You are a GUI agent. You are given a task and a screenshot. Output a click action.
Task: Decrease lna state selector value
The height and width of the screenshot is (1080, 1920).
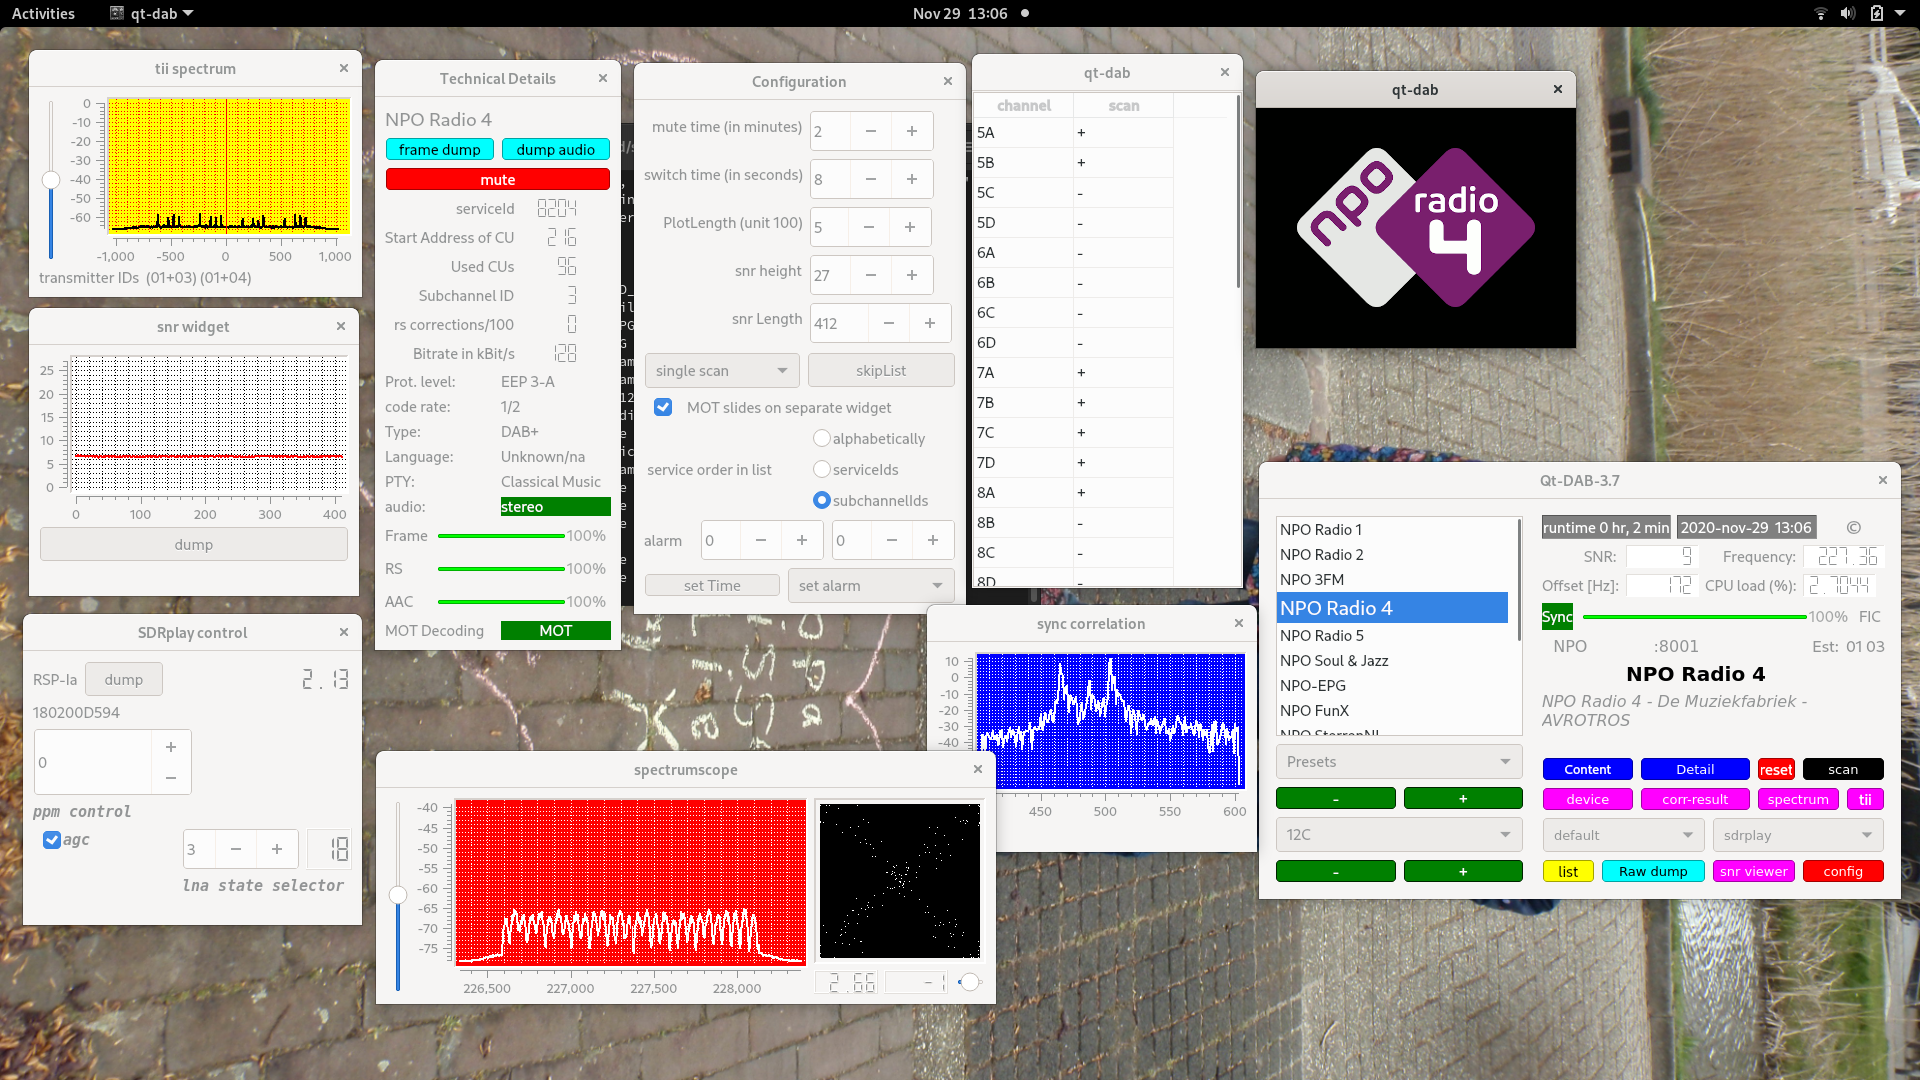236,849
